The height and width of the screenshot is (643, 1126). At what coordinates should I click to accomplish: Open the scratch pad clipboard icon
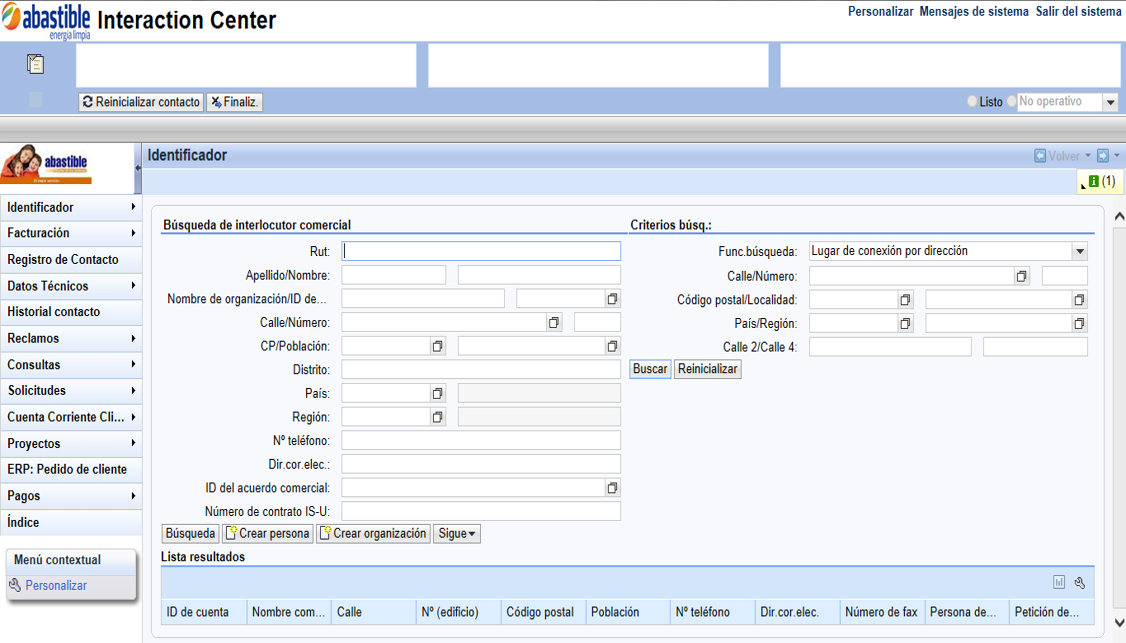click(x=35, y=64)
